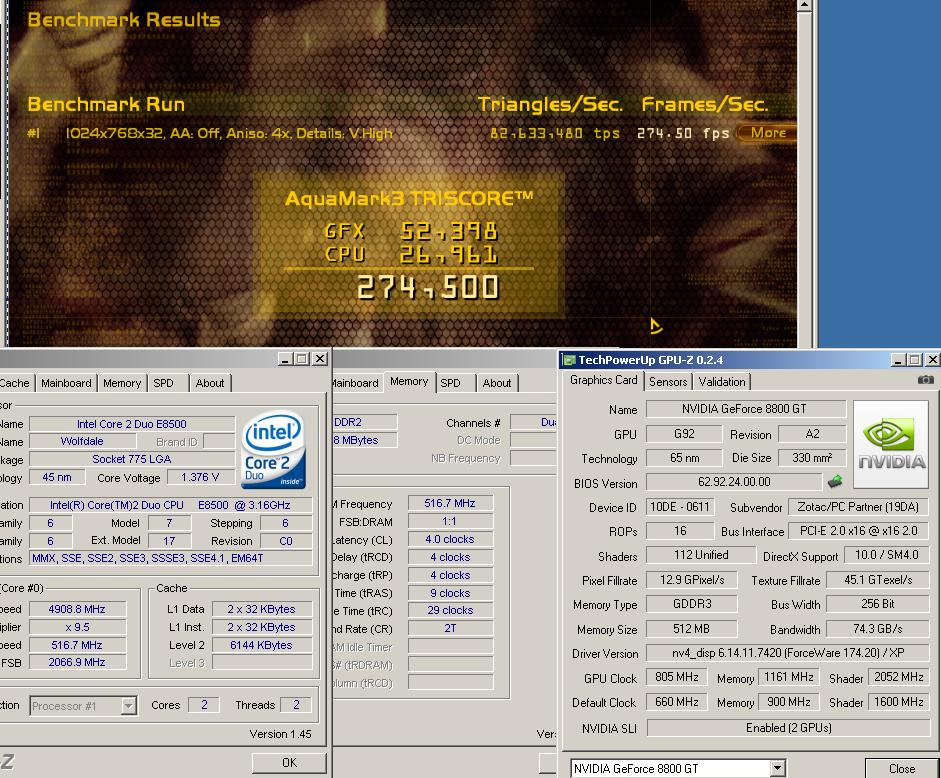Screen dimensions: 941x778
Task: Click the FSB:DRAM 1:1 ratio value
Action: click(450, 521)
